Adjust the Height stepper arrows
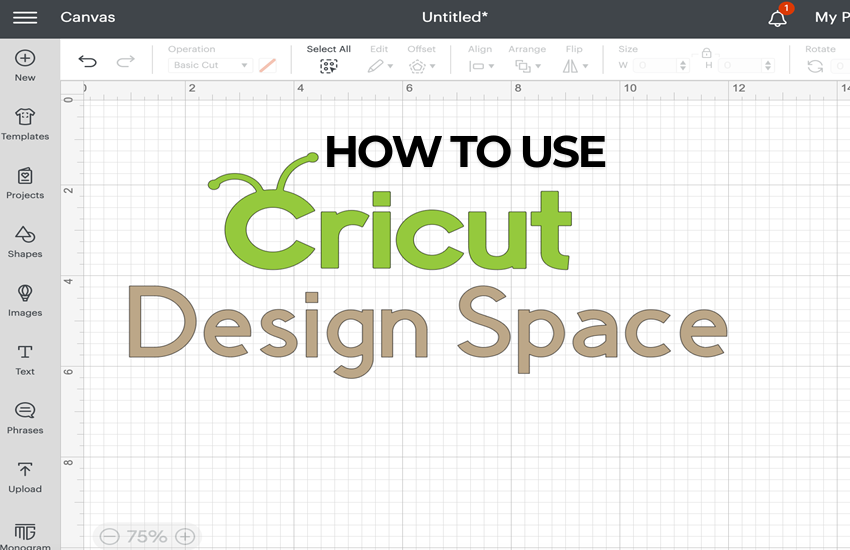The width and height of the screenshot is (850, 550). 768,66
